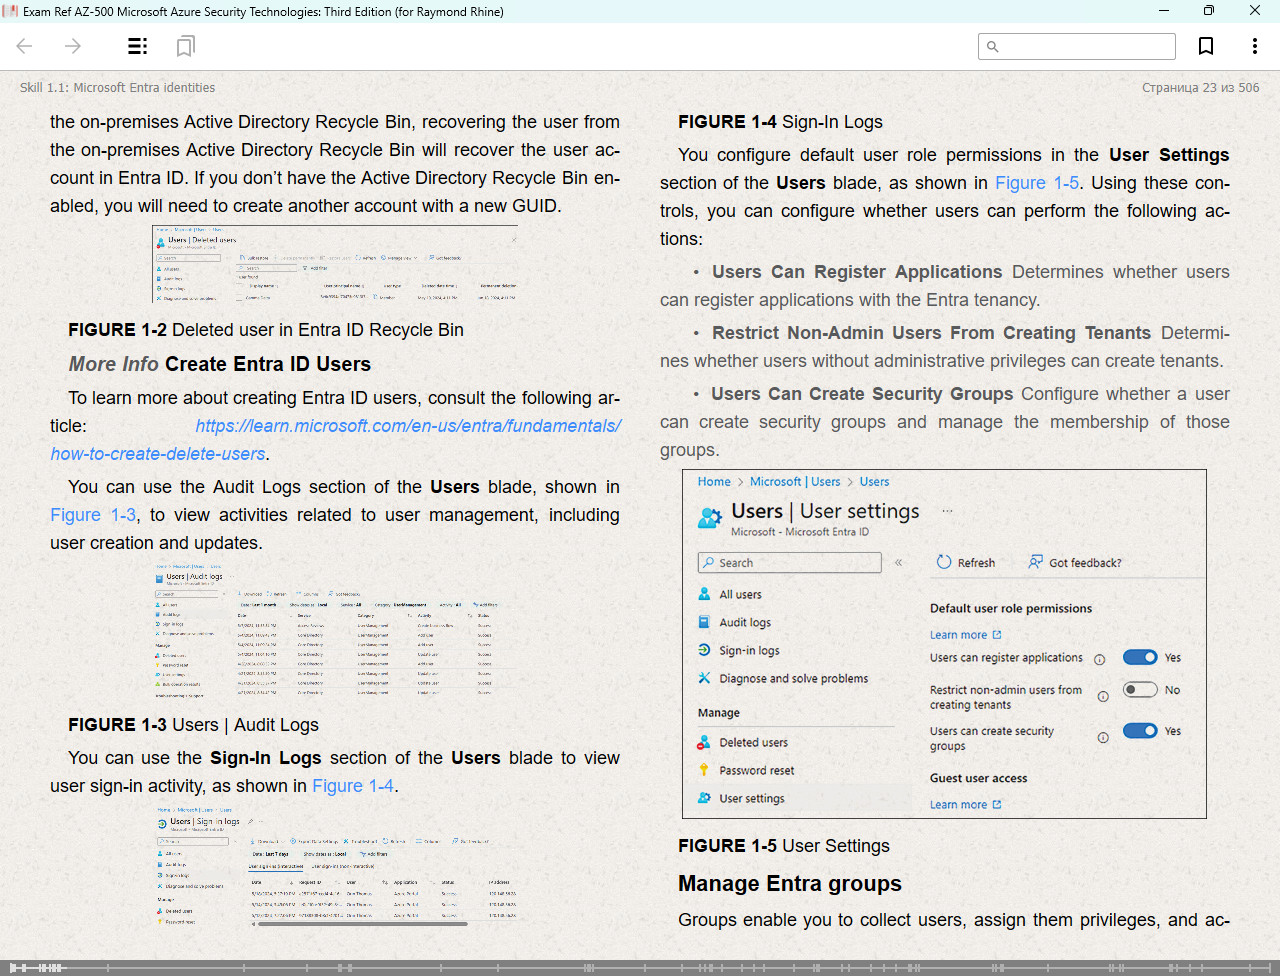
Task: Follow the Figure 1-5 link
Action: pyautogui.click(x=1037, y=183)
